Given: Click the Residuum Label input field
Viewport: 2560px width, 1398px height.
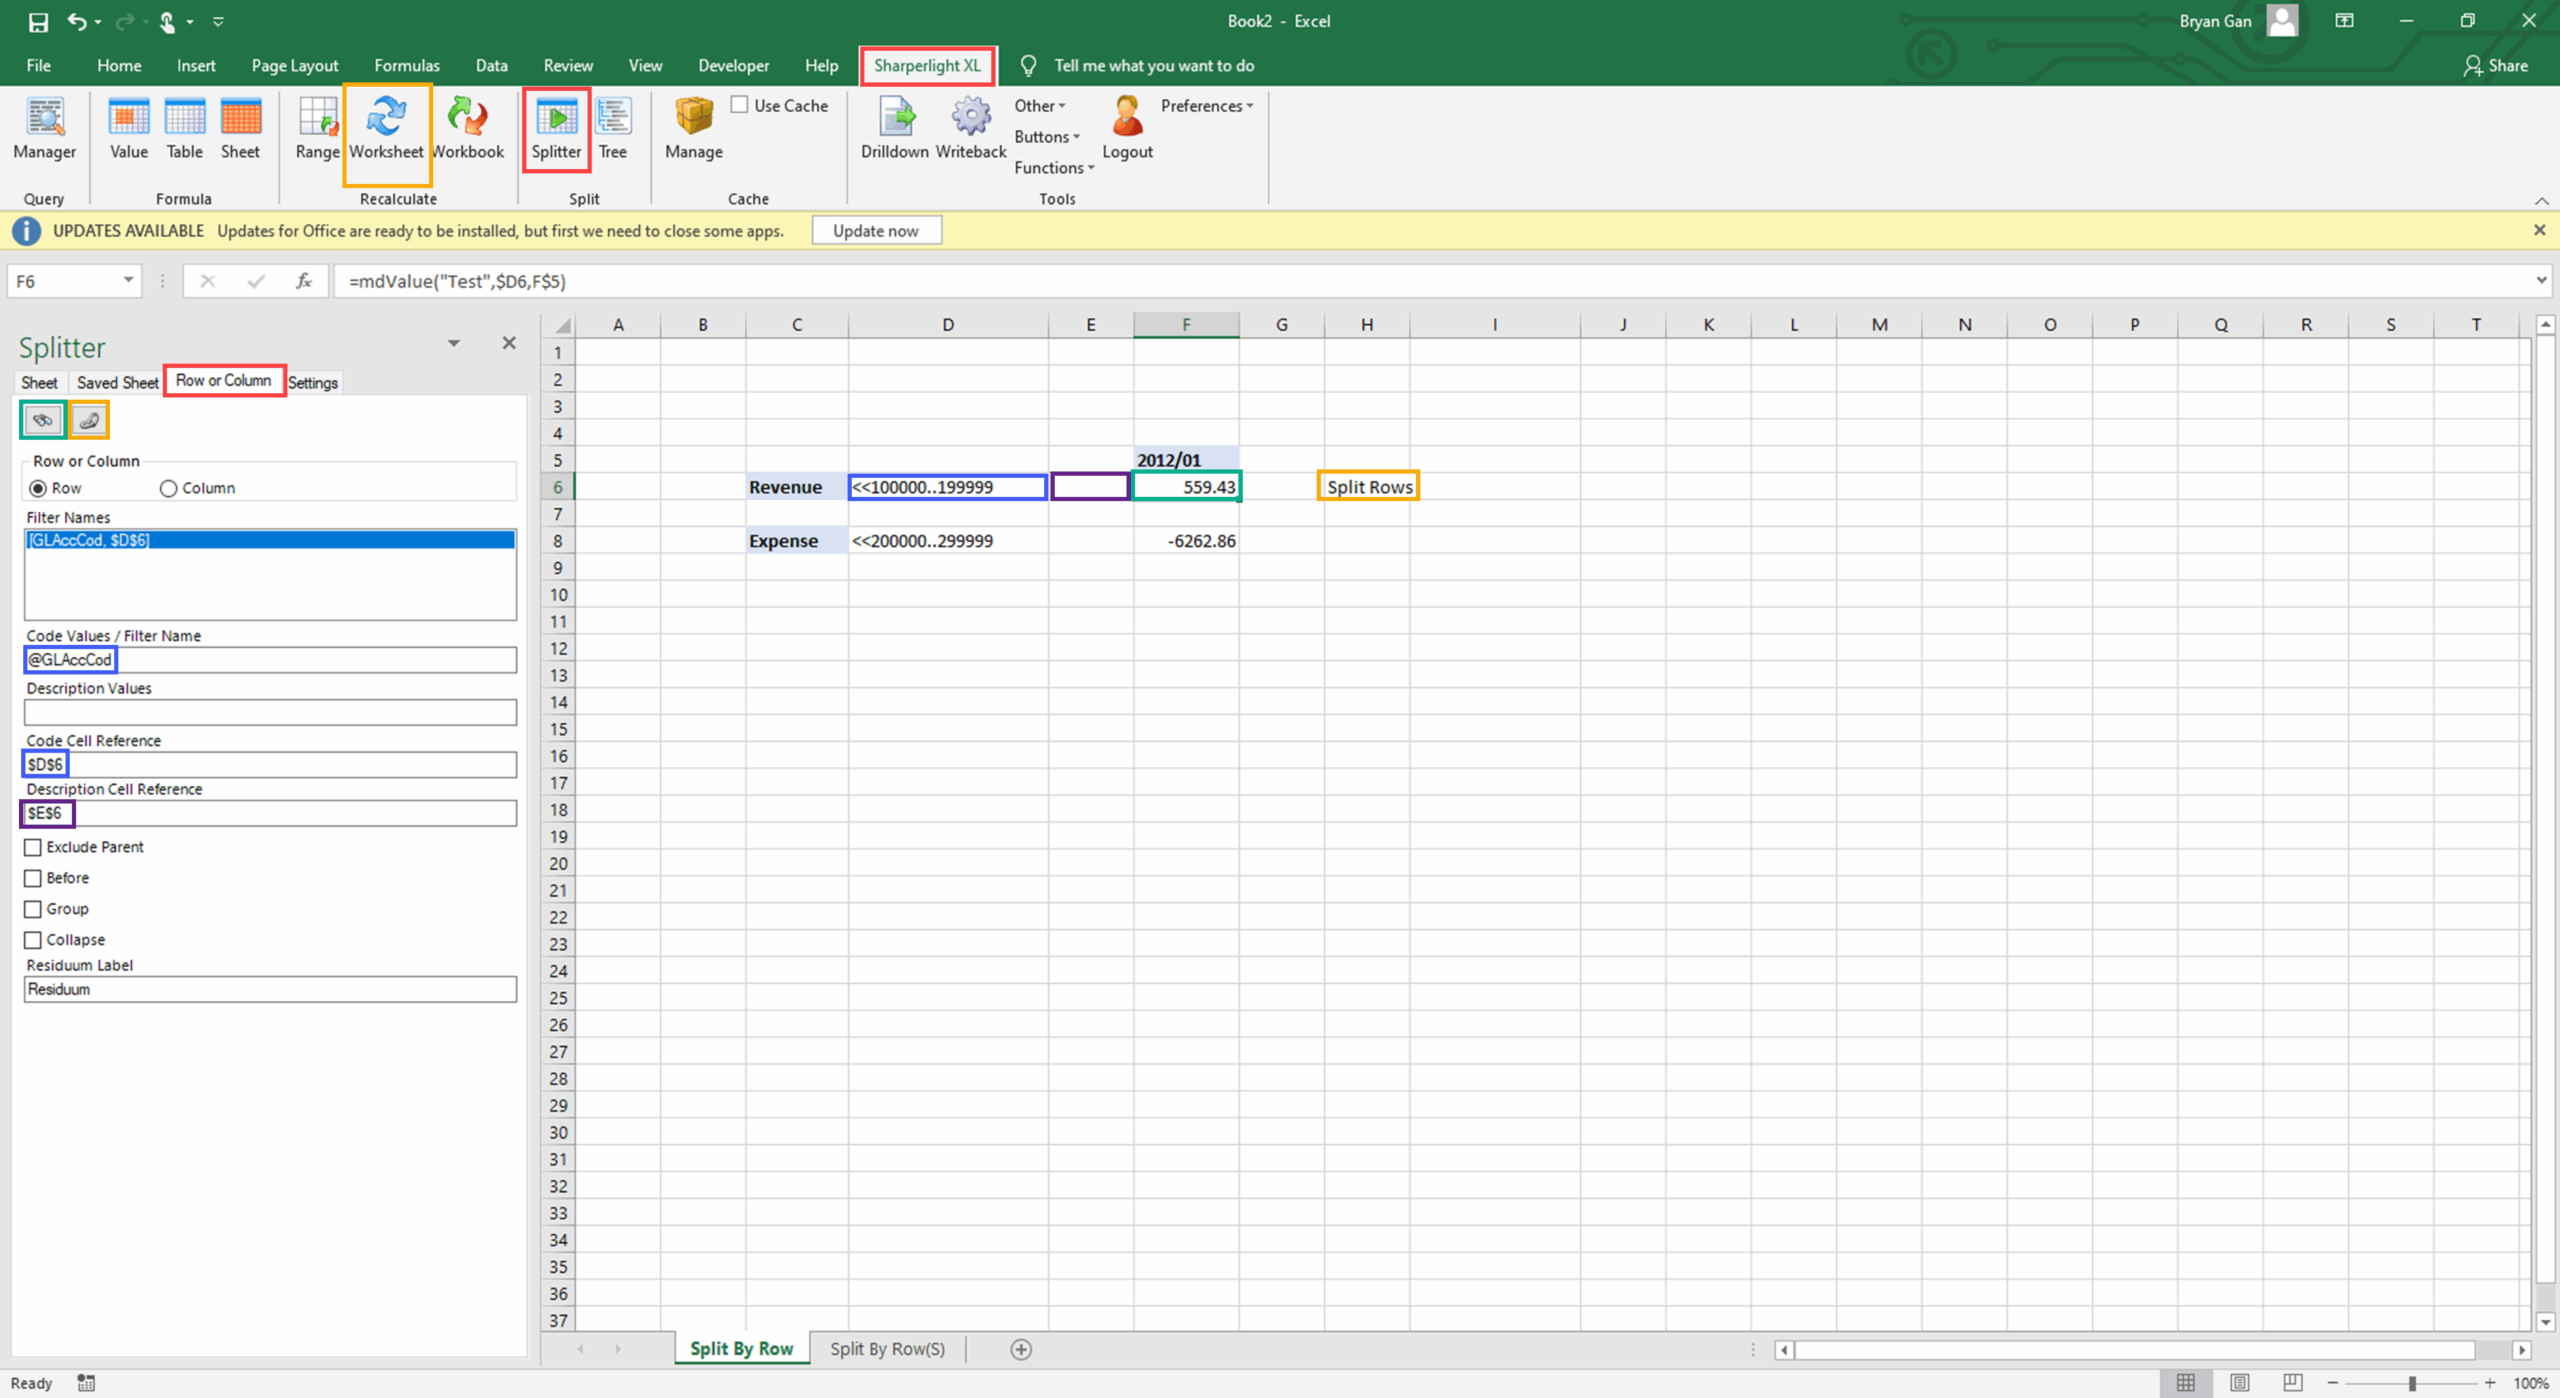Looking at the screenshot, I should (270, 989).
